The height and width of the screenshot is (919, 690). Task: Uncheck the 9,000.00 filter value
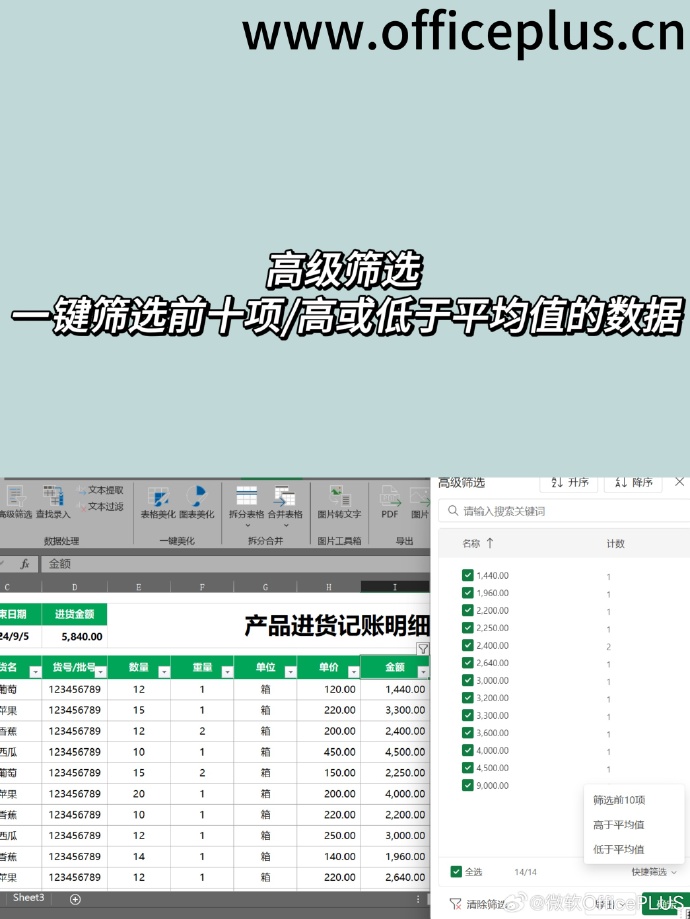pyautogui.click(x=468, y=785)
